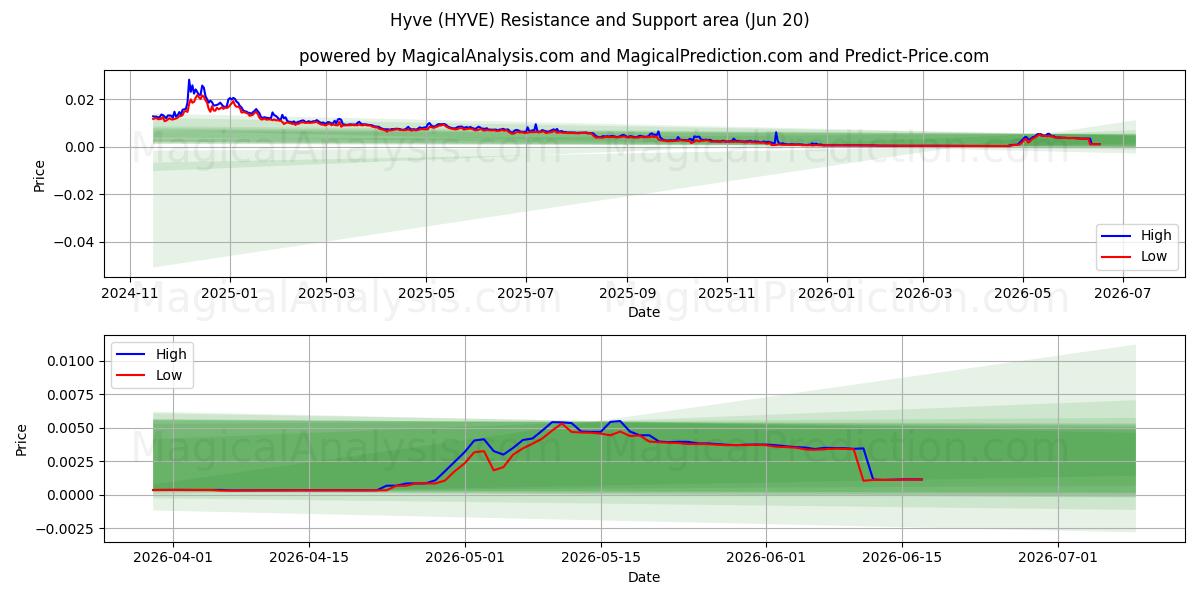Click the '2025-11' tick label
The width and height of the screenshot is (1200, 600).
[x=728, y=294]
